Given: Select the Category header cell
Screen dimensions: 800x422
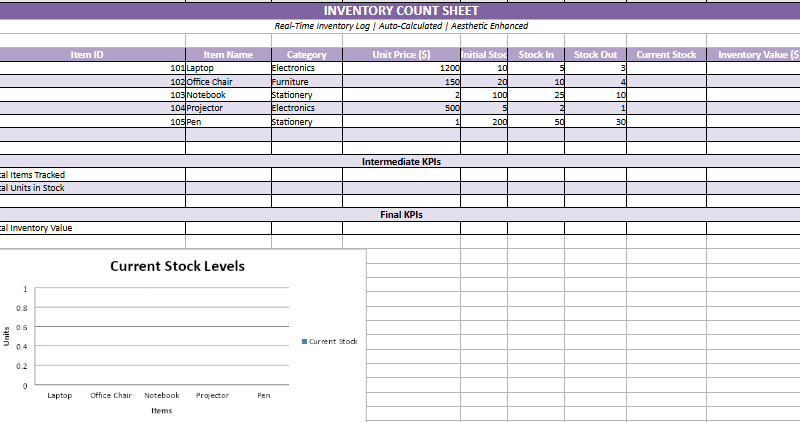Looking at the screenshot, I should tap(307, 55).
